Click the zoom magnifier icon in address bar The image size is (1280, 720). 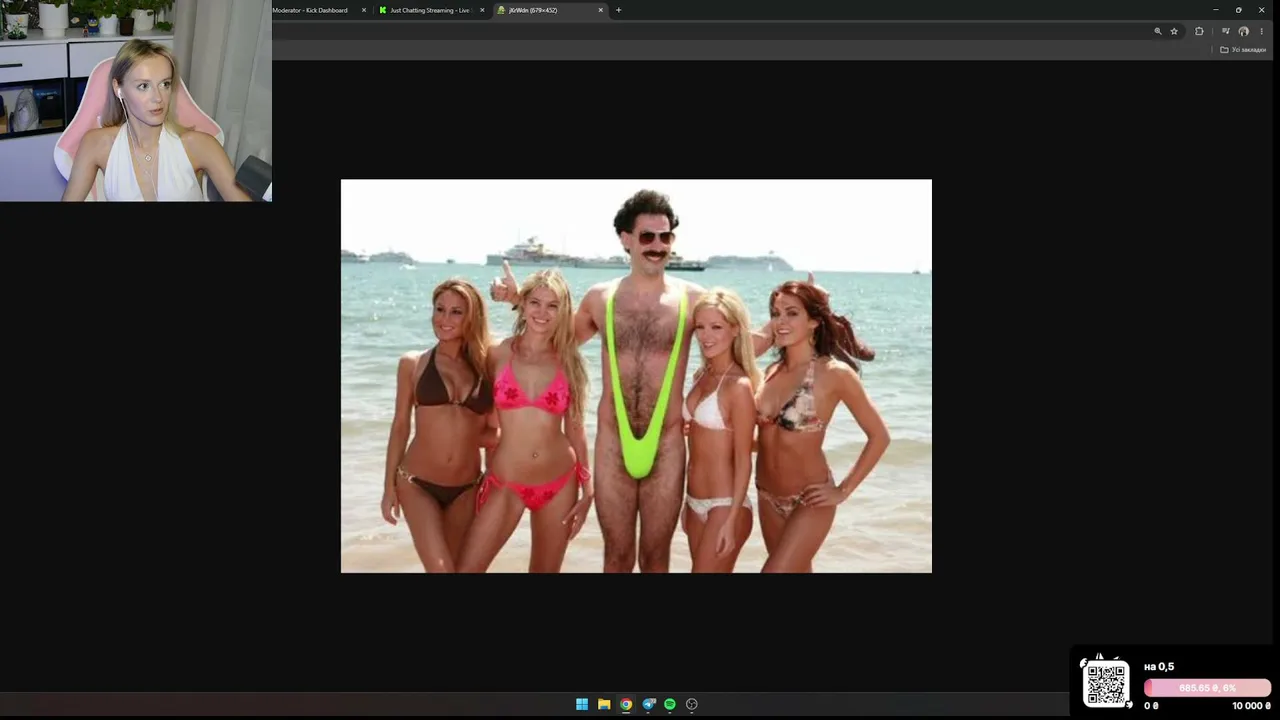click(1158, 31)
